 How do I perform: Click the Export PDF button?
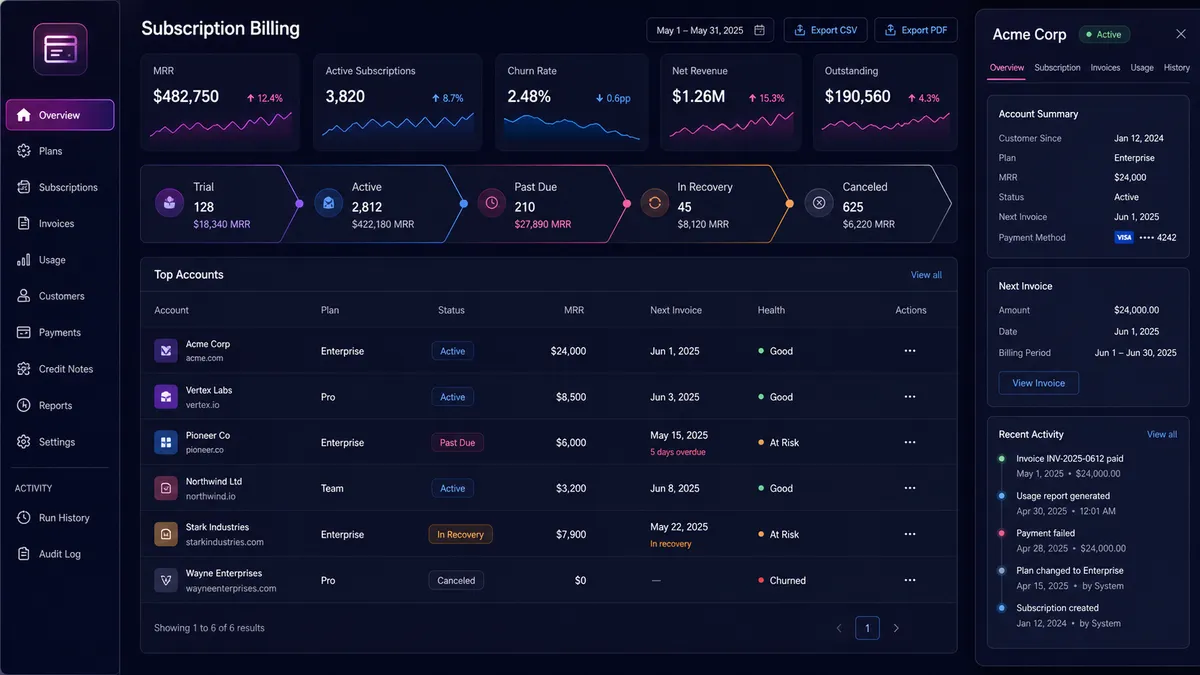(916, 30)
